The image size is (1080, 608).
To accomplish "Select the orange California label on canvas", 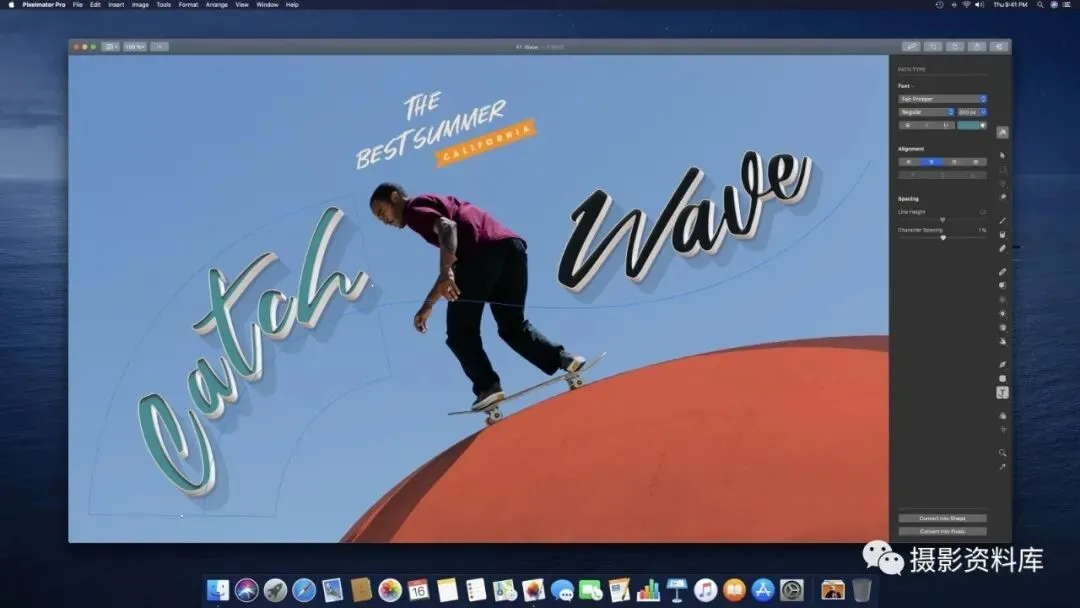I will (x=486, y=143).
